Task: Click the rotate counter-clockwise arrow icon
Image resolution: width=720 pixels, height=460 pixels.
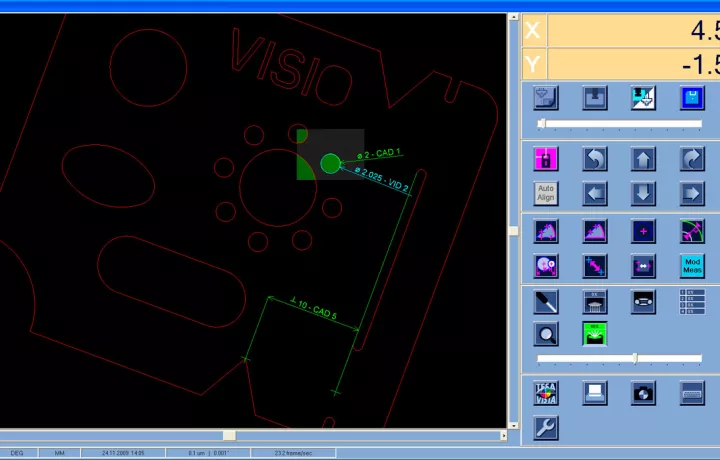Action: [595, 159]
